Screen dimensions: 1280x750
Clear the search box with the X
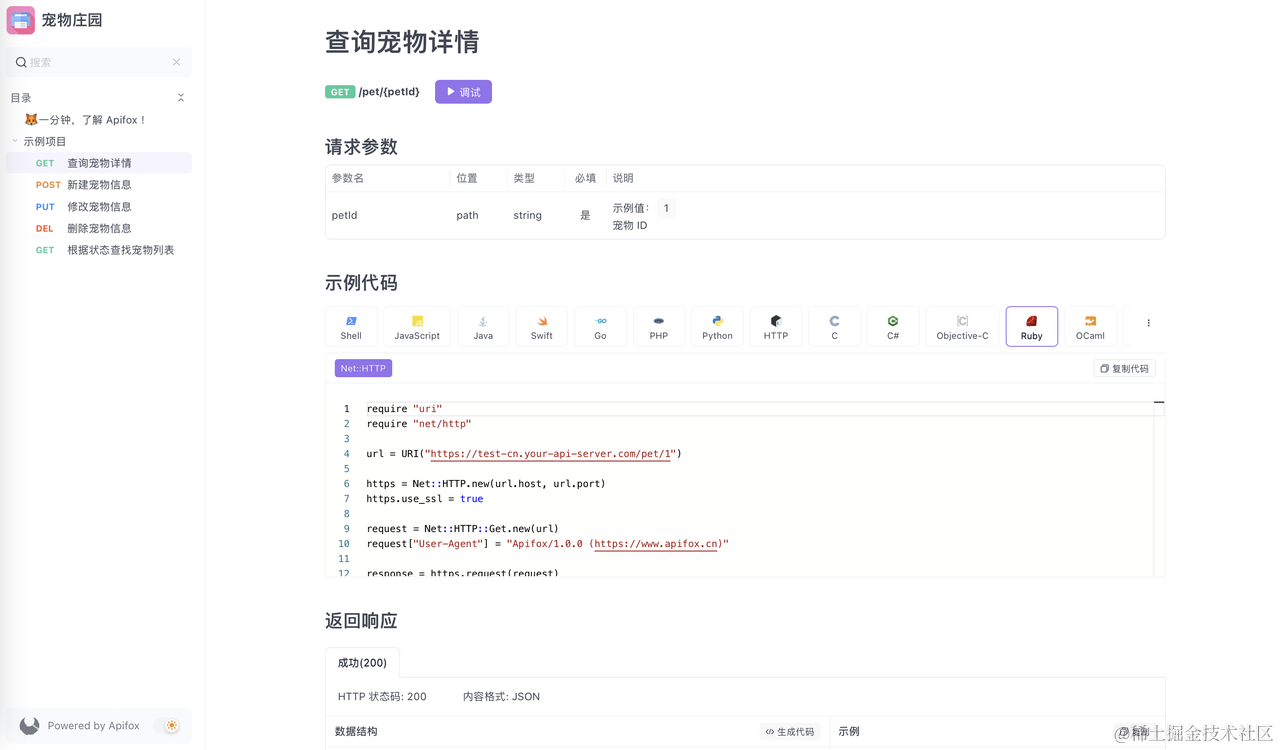[x=178, y=62]
